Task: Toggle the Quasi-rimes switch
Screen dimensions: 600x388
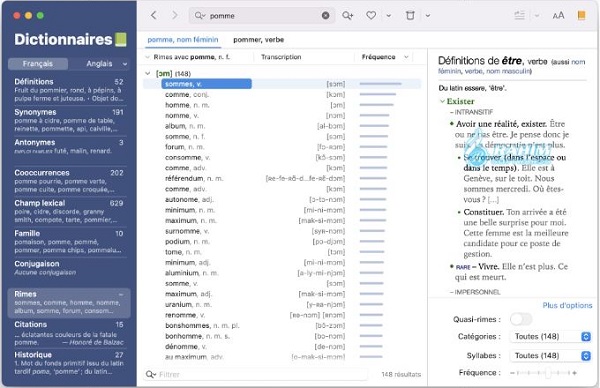Action: [521, 319]
